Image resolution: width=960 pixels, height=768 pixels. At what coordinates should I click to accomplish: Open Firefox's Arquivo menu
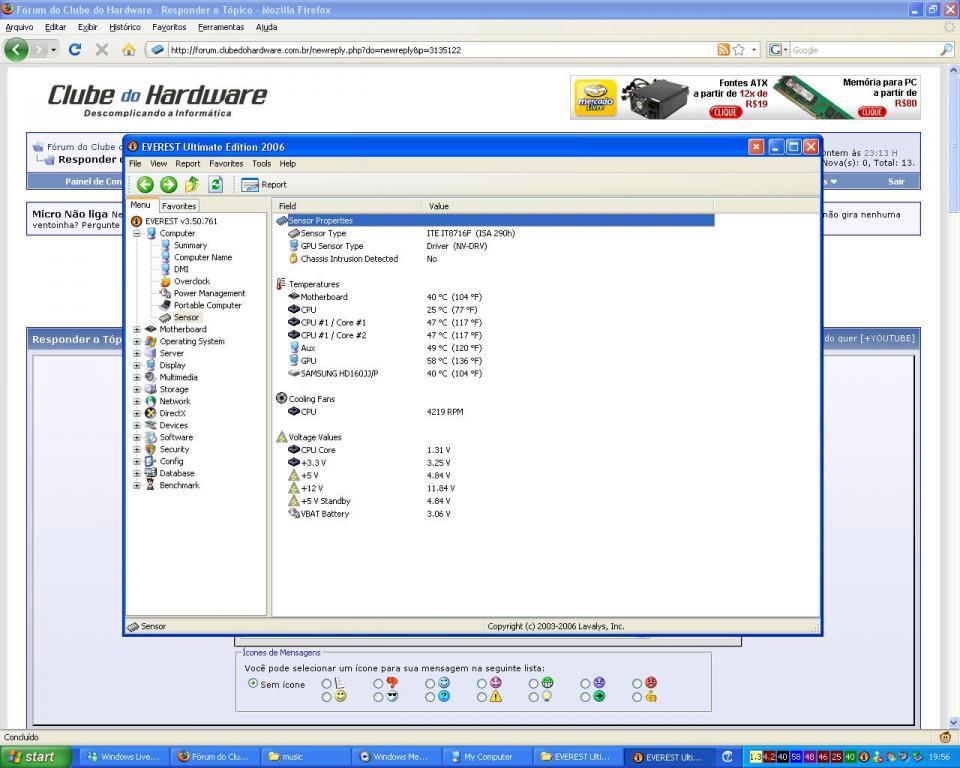[20, 27]
